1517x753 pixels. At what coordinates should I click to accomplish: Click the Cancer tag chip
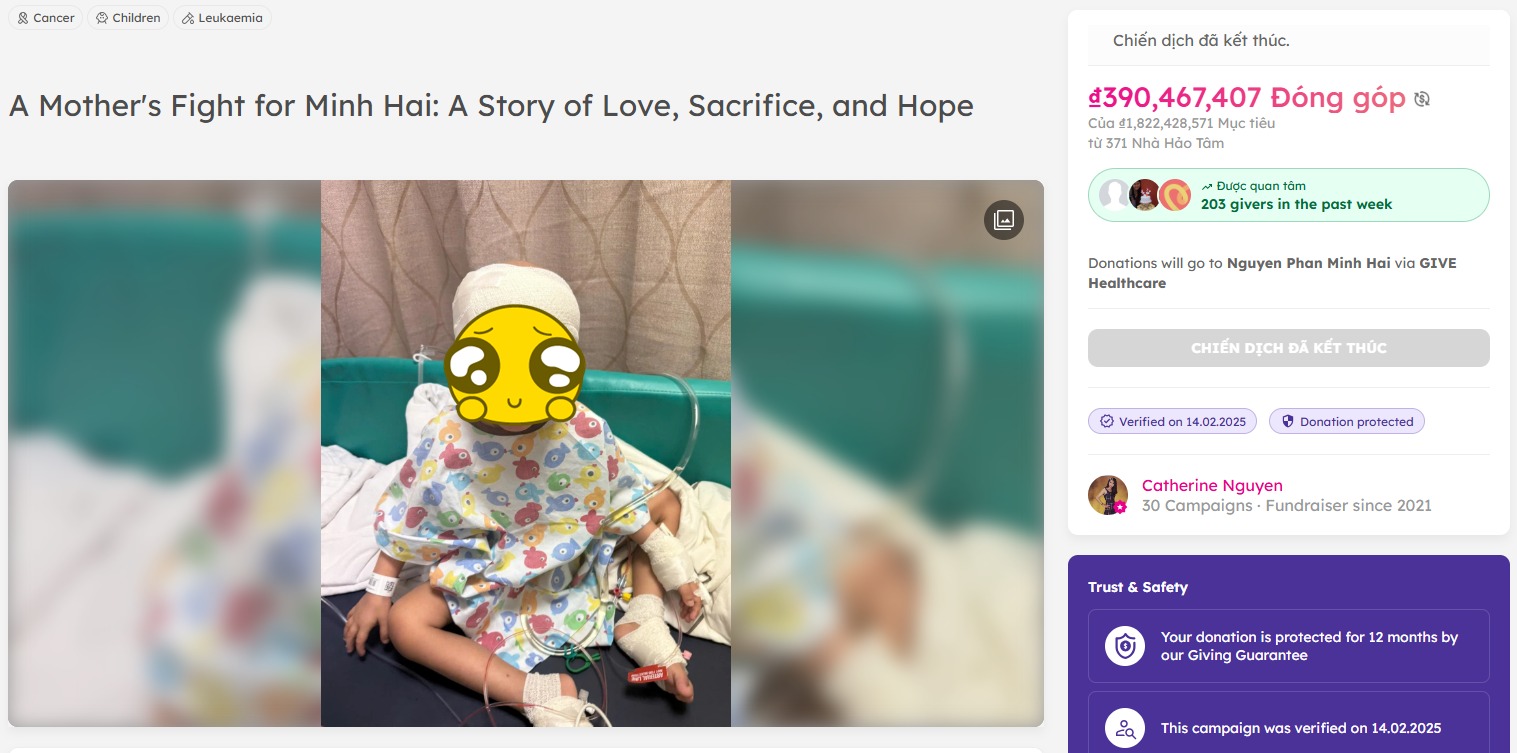coord(46,18)
